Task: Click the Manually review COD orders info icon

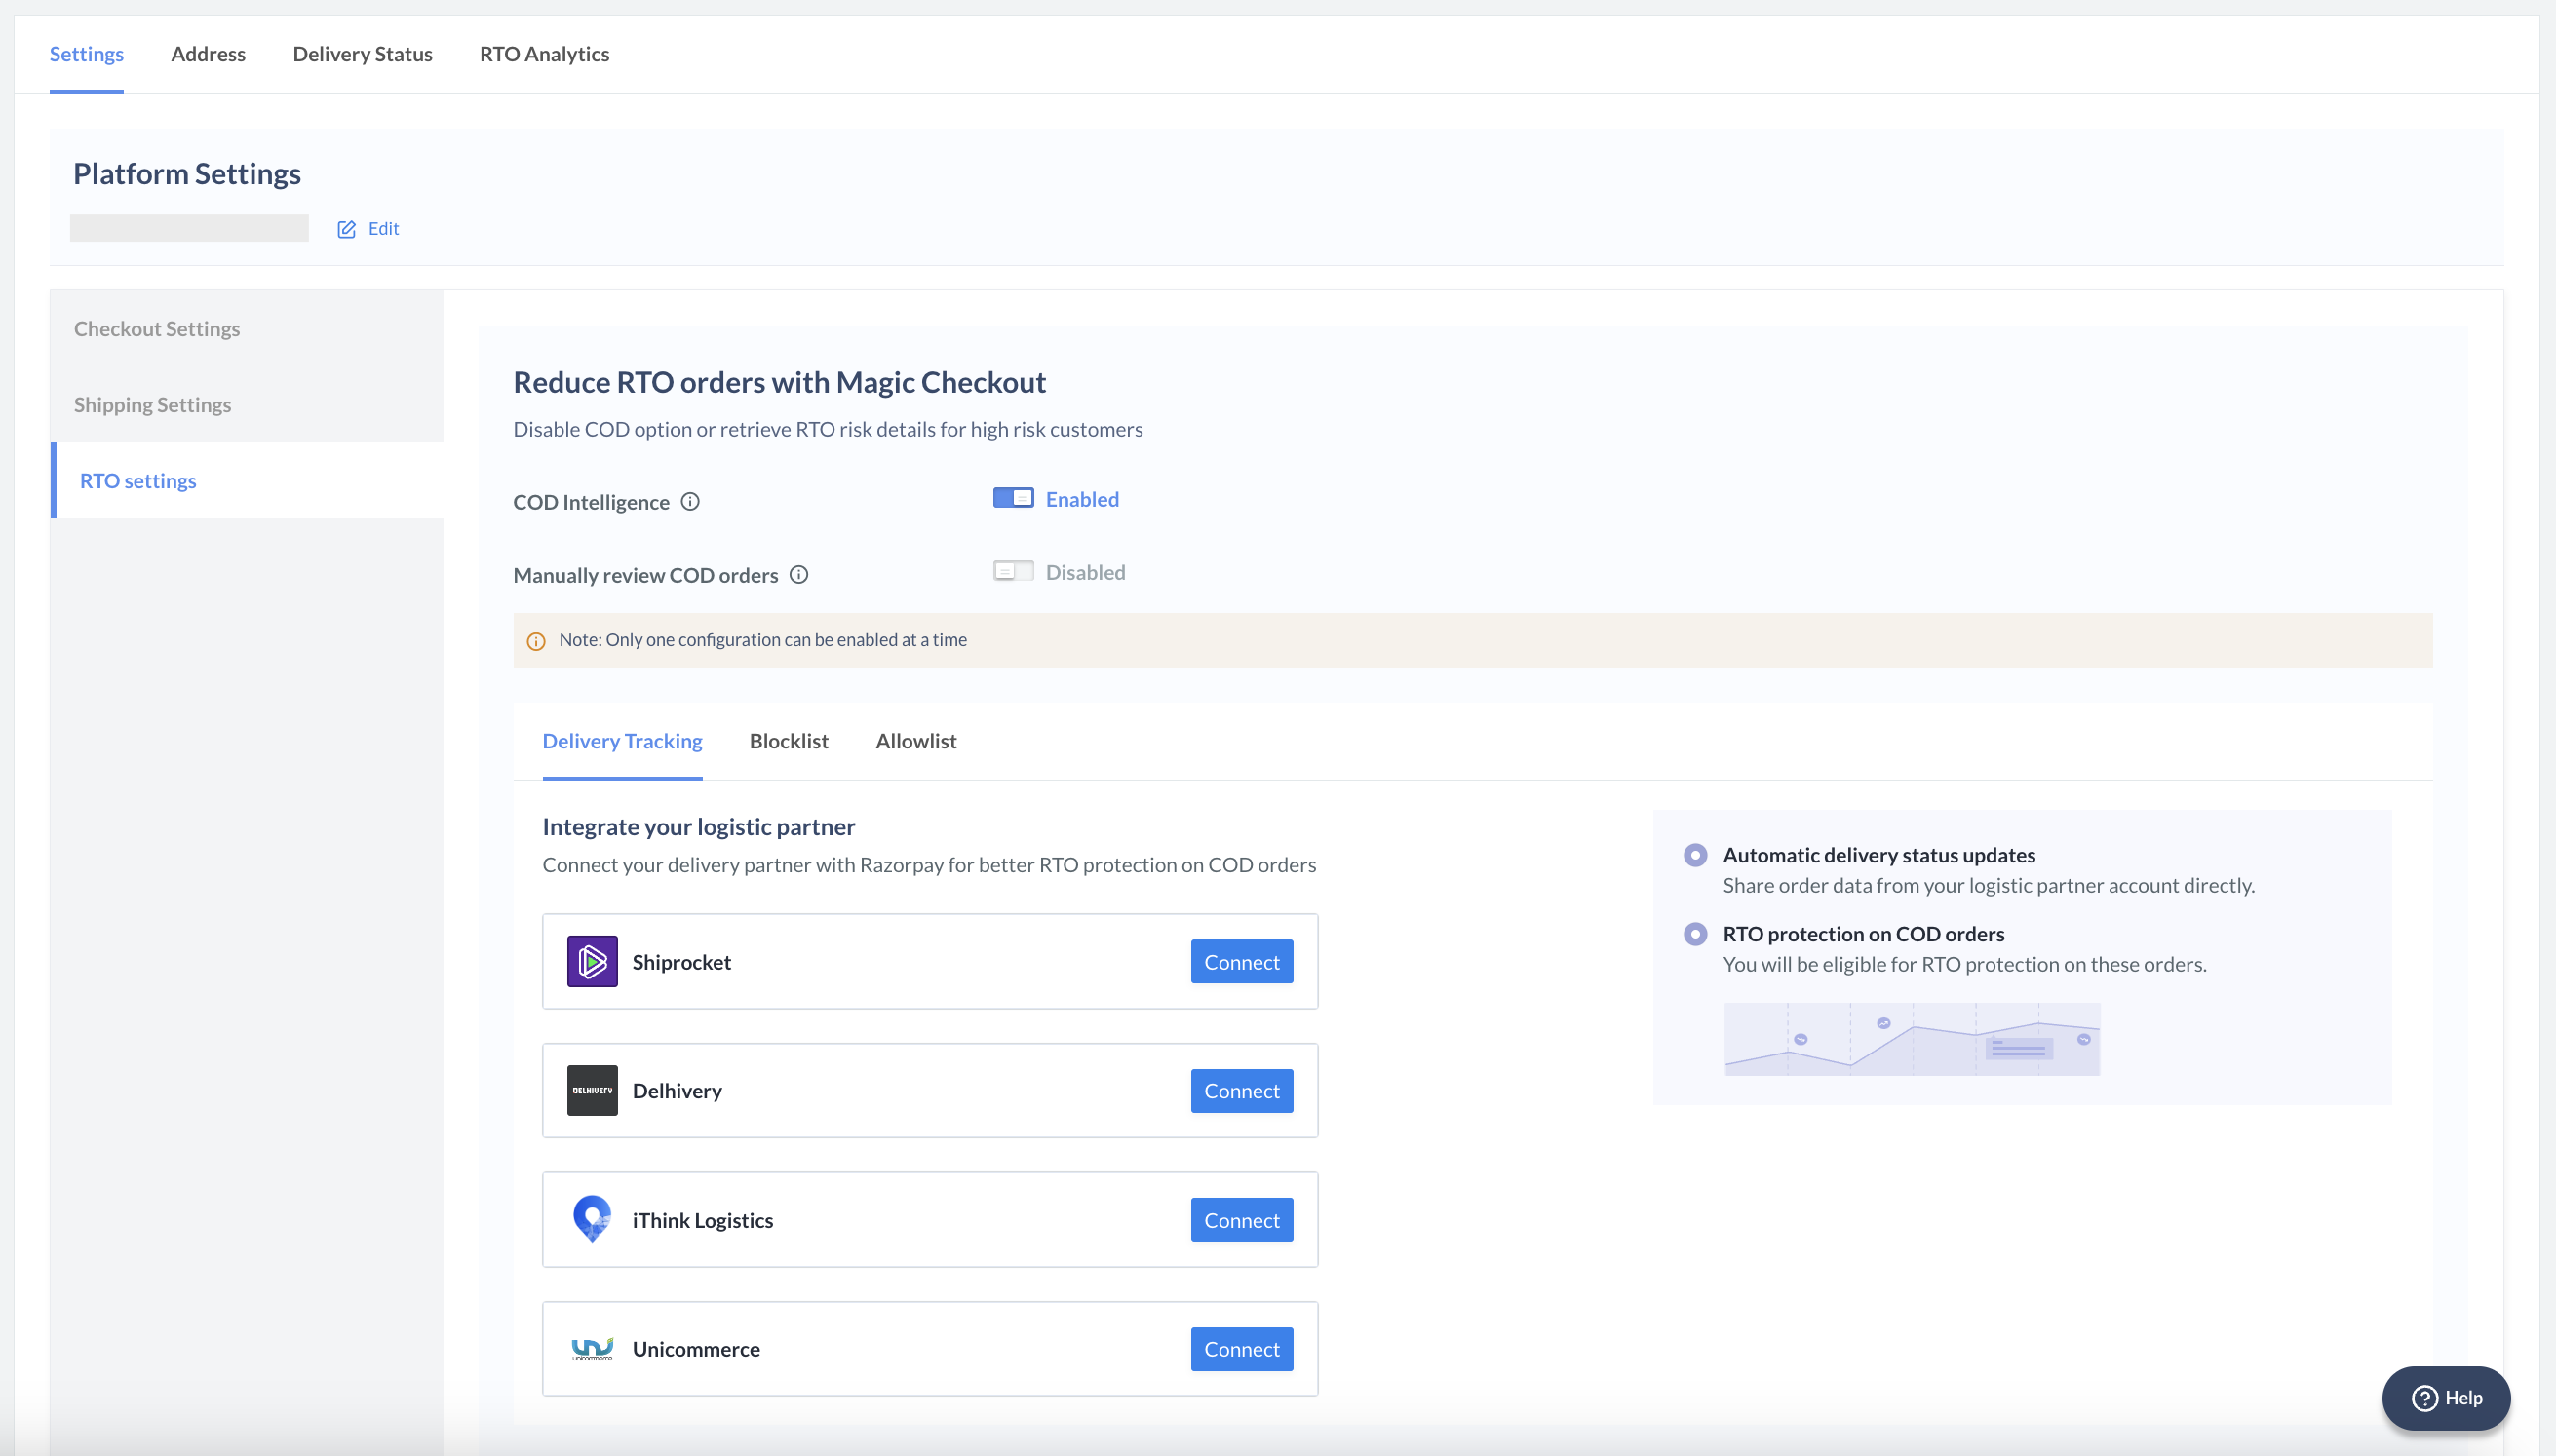Action: point(800,574)
